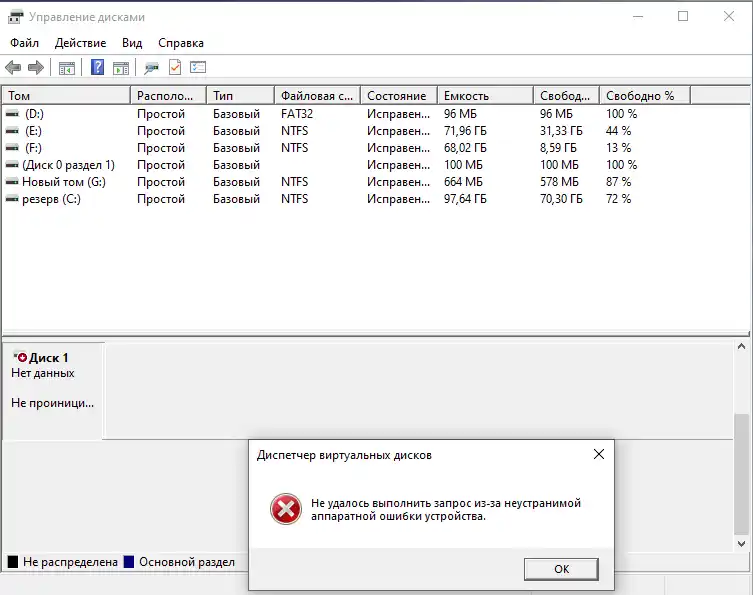Image resolution: width=753 pixels, height=595 pixels.
Task: Click the Нет данных text under Диск 1
Action: coord(43,373)
